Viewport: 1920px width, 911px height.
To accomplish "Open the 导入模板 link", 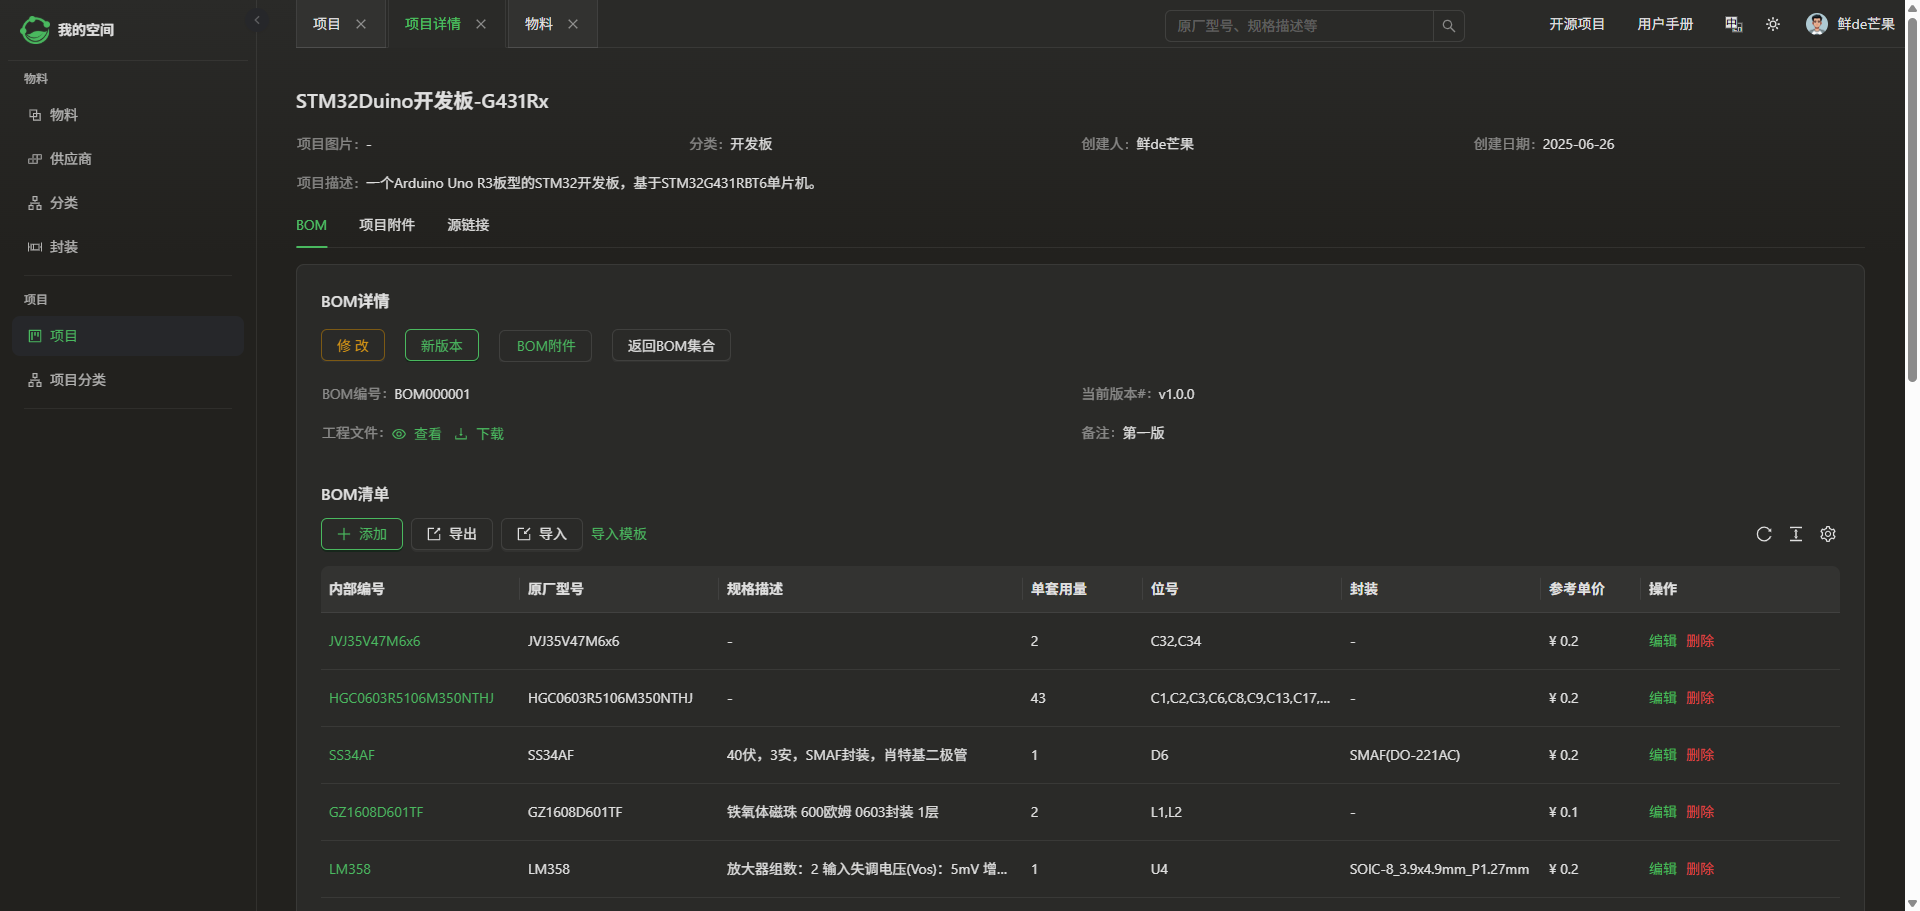I will (619, 534).
